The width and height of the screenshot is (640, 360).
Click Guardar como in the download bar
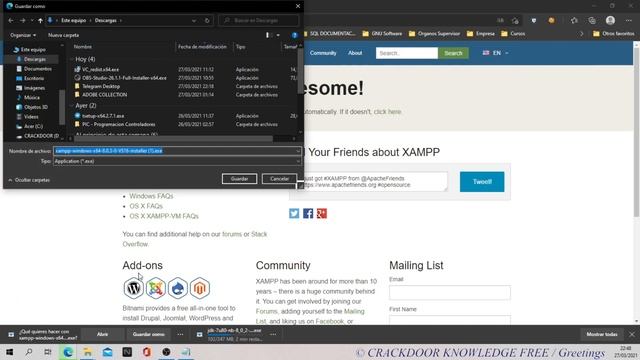(x=149, y=334)
